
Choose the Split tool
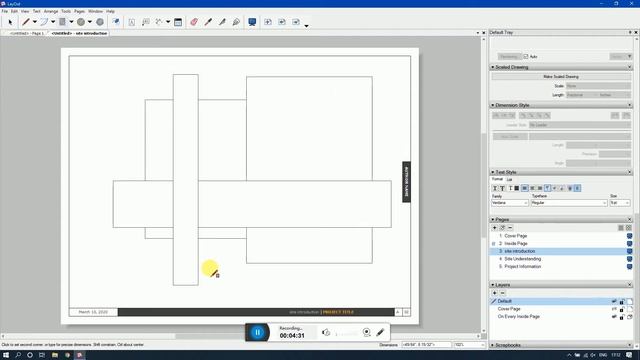click(x=222, y=22)
